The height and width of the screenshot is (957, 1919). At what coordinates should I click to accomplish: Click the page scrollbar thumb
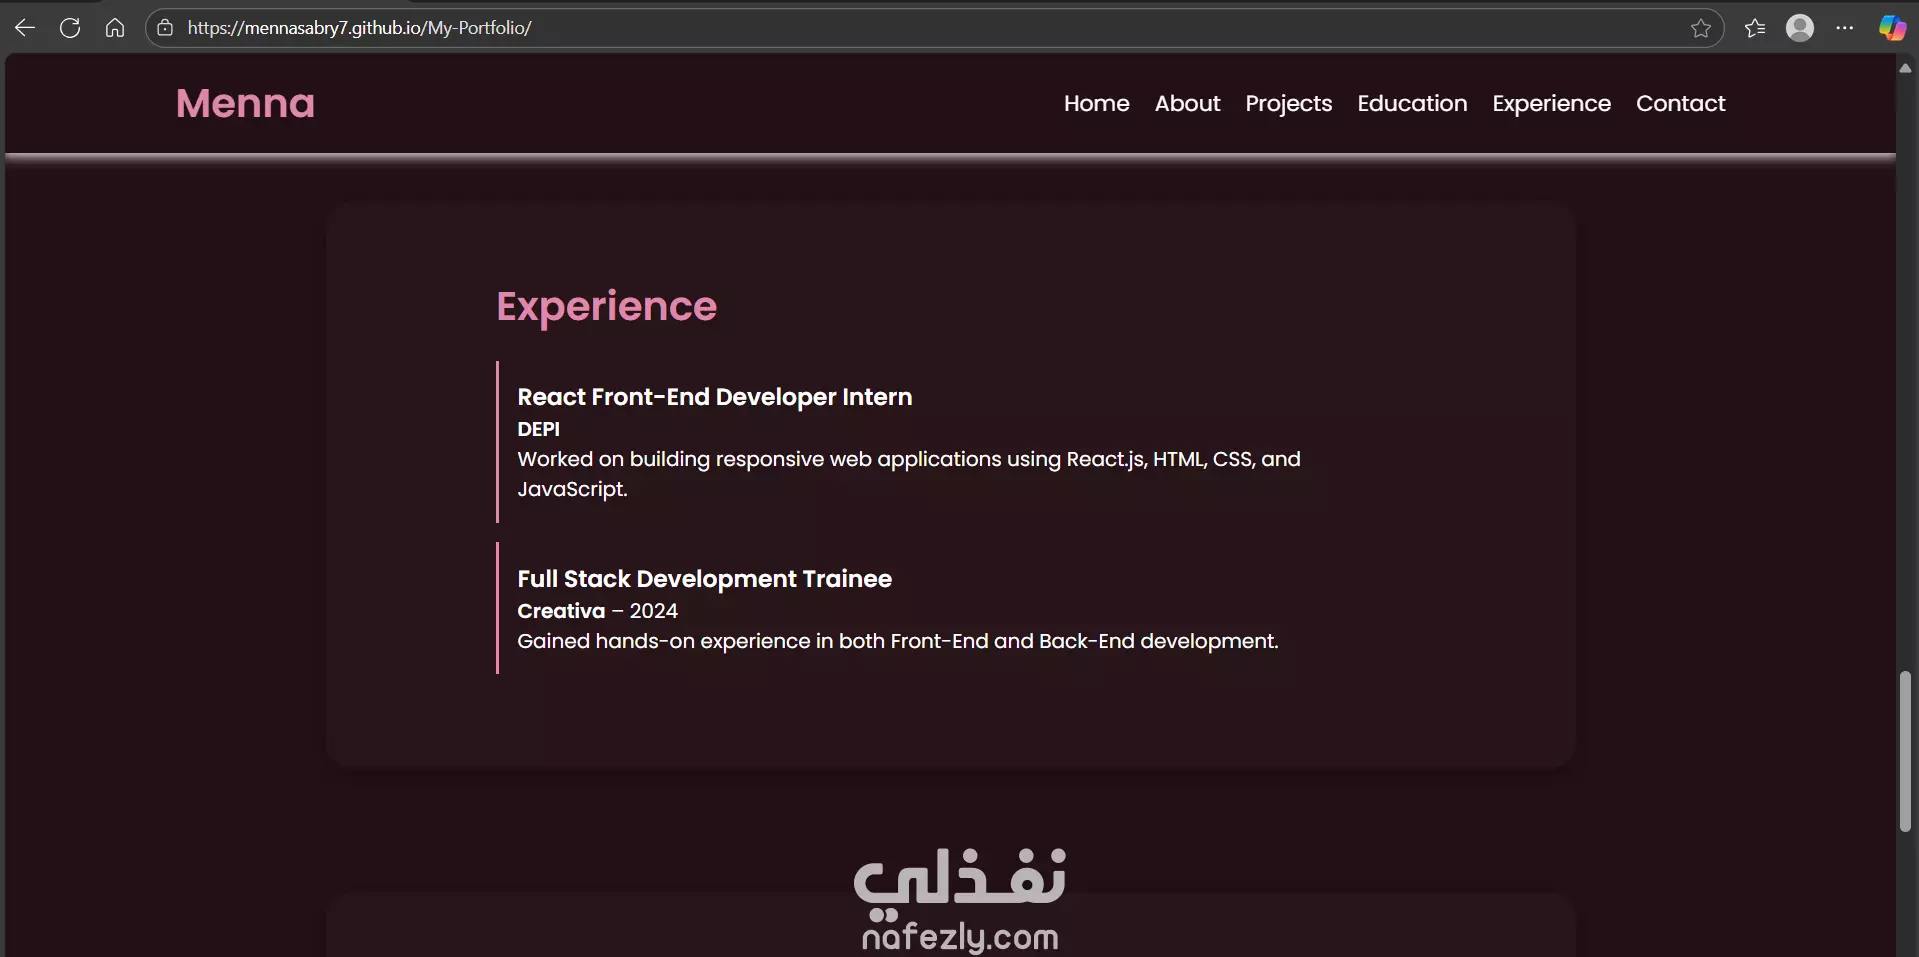(x=1905, y=752)
